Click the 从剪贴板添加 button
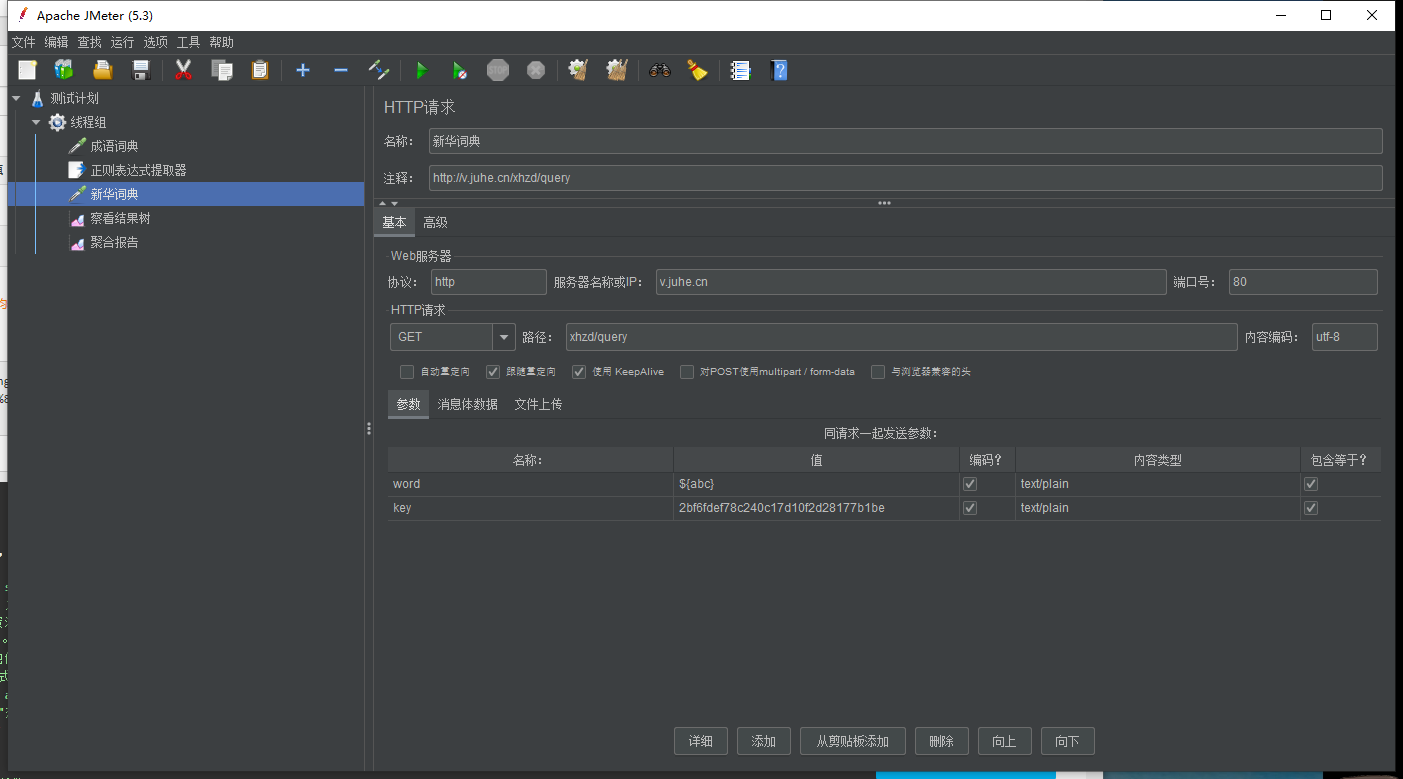This screenshot has width=1403, height=779. coord(852,741)
